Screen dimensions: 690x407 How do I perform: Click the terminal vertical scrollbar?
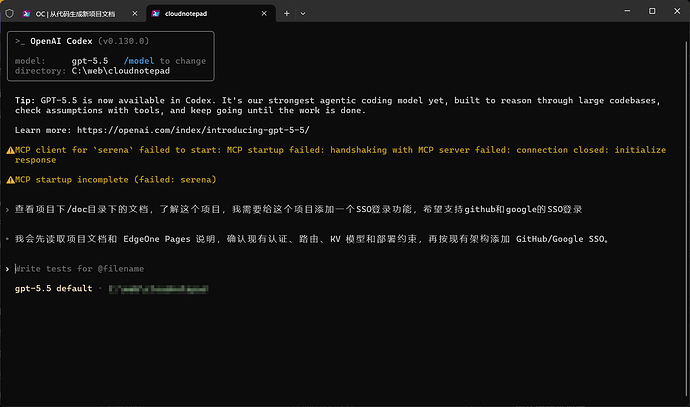(686, 219)
